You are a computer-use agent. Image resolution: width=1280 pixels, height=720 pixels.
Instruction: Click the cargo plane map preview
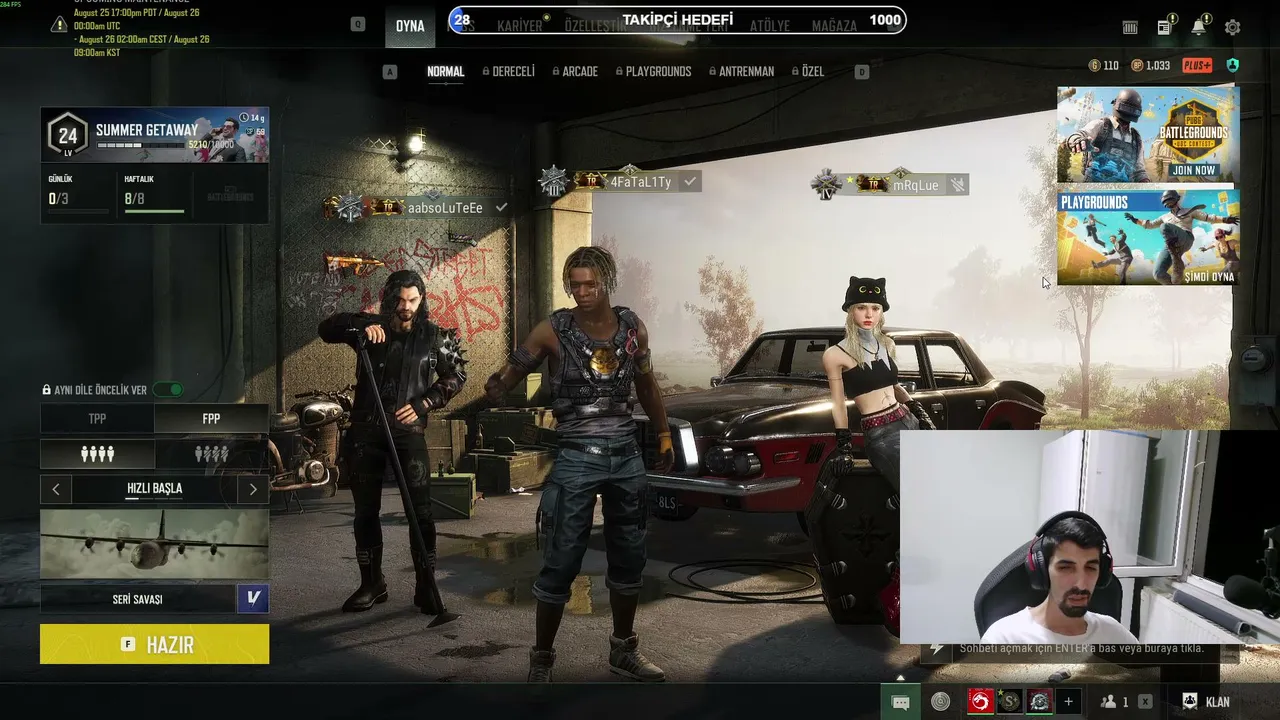[154, 545]
